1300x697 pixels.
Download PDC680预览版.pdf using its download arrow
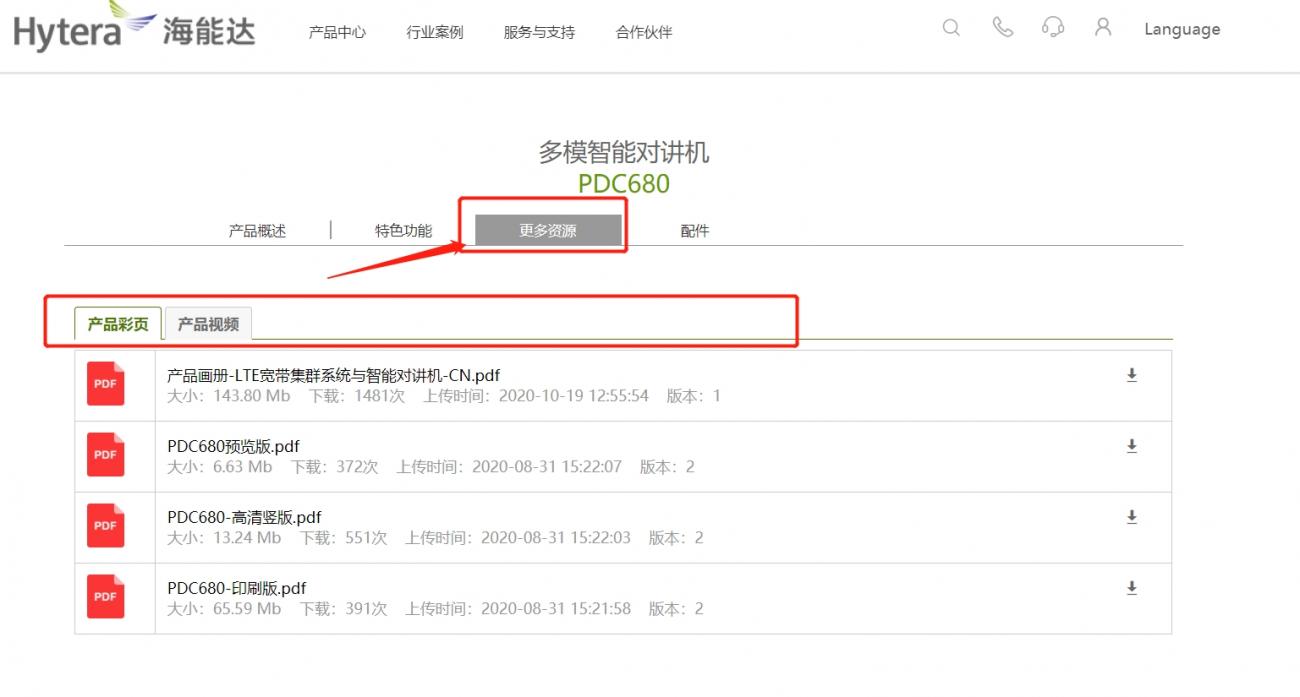coord(1132,446)
